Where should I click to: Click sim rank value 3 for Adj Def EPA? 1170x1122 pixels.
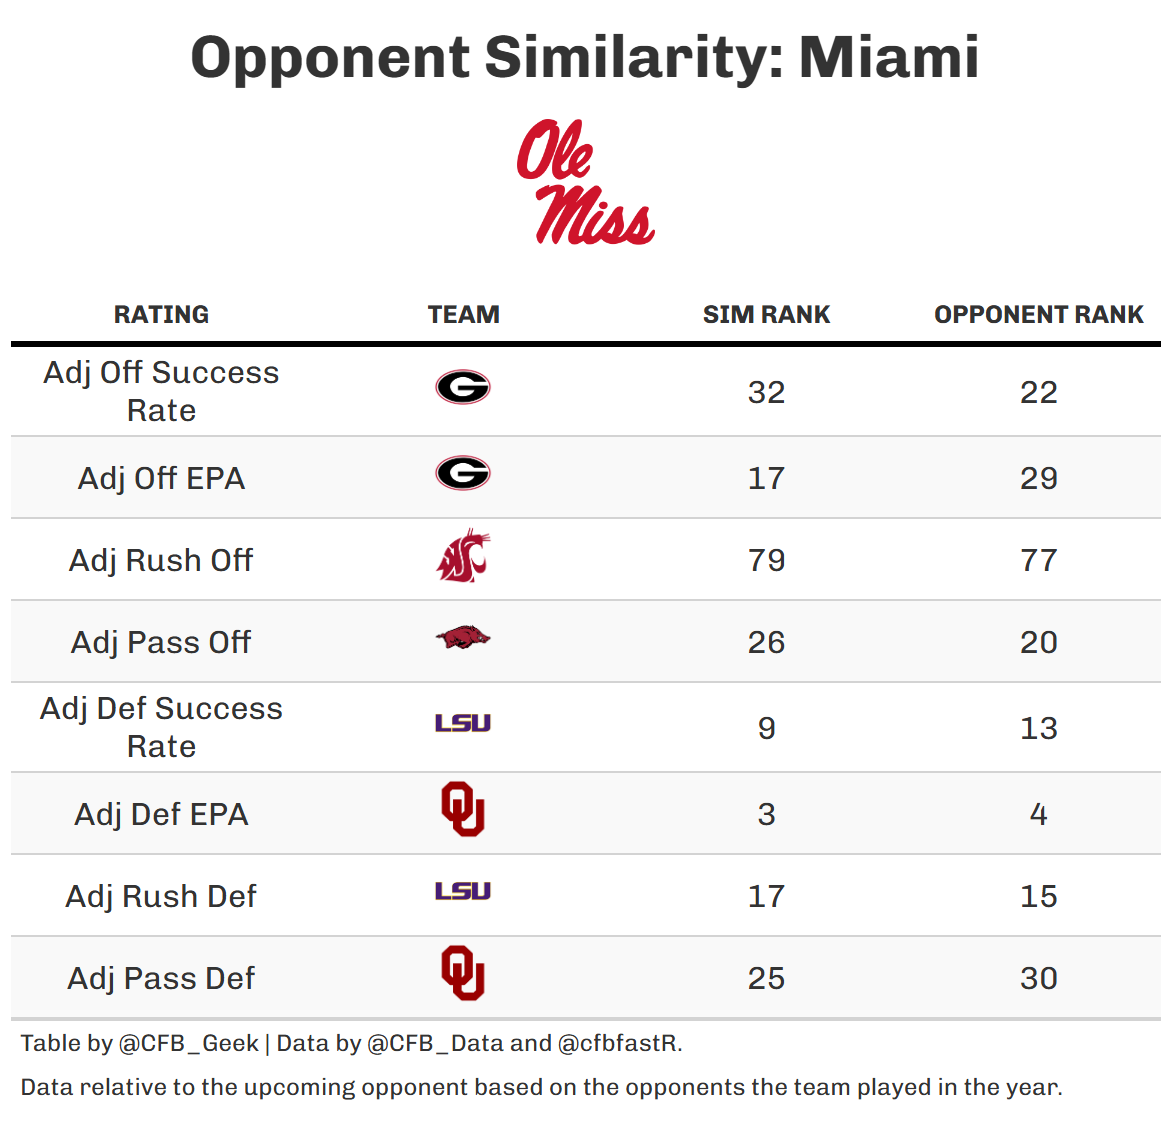(766, 814)
